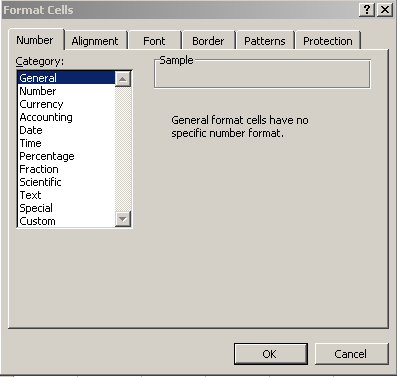The width and height of the screenshot is (397, 377).
Task: Click the Help question mark icon
Action: point(367,10)
